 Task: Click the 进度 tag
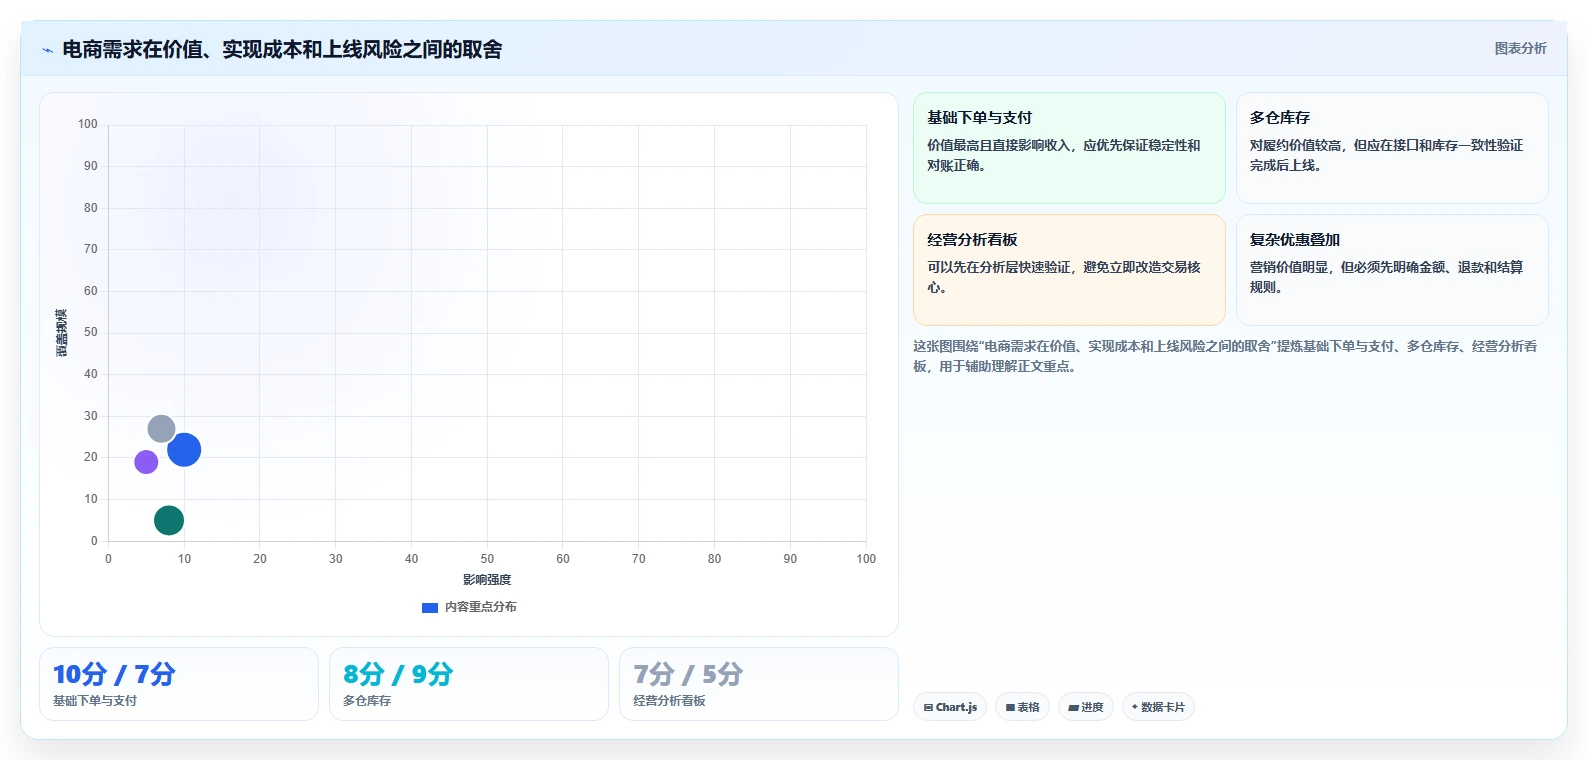tap(1086, 707)
